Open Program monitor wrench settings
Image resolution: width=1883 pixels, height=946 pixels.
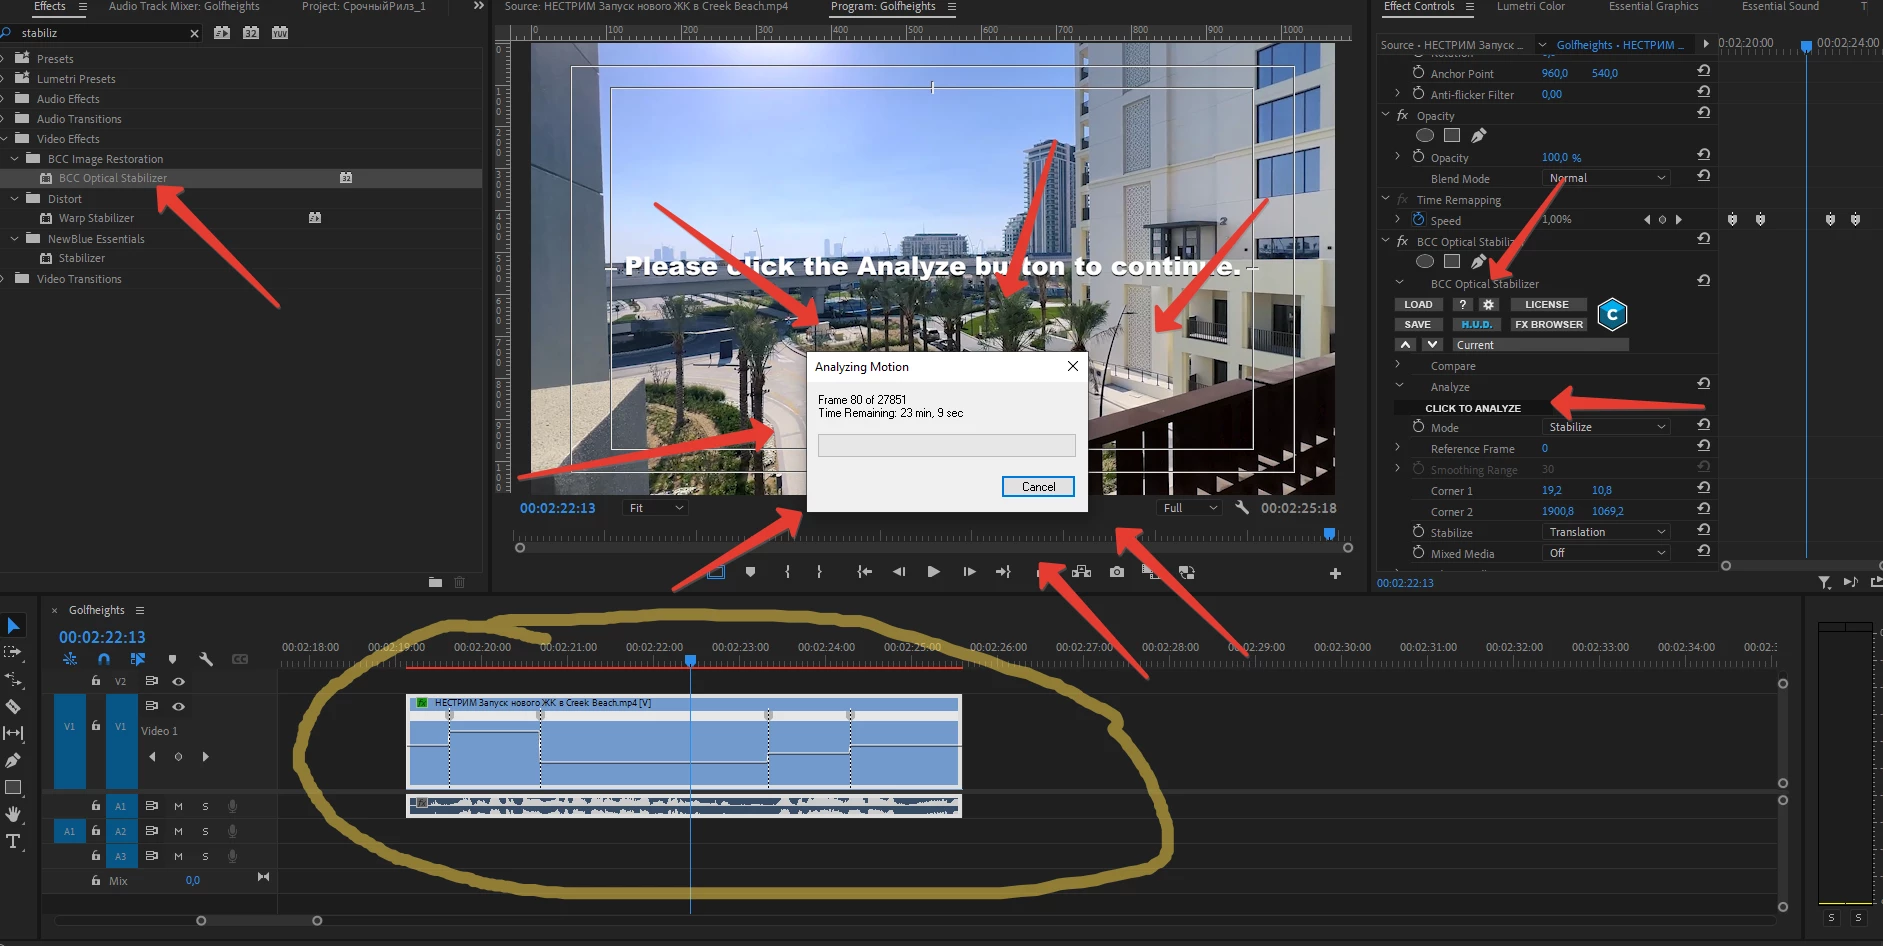pos(1242,508)
